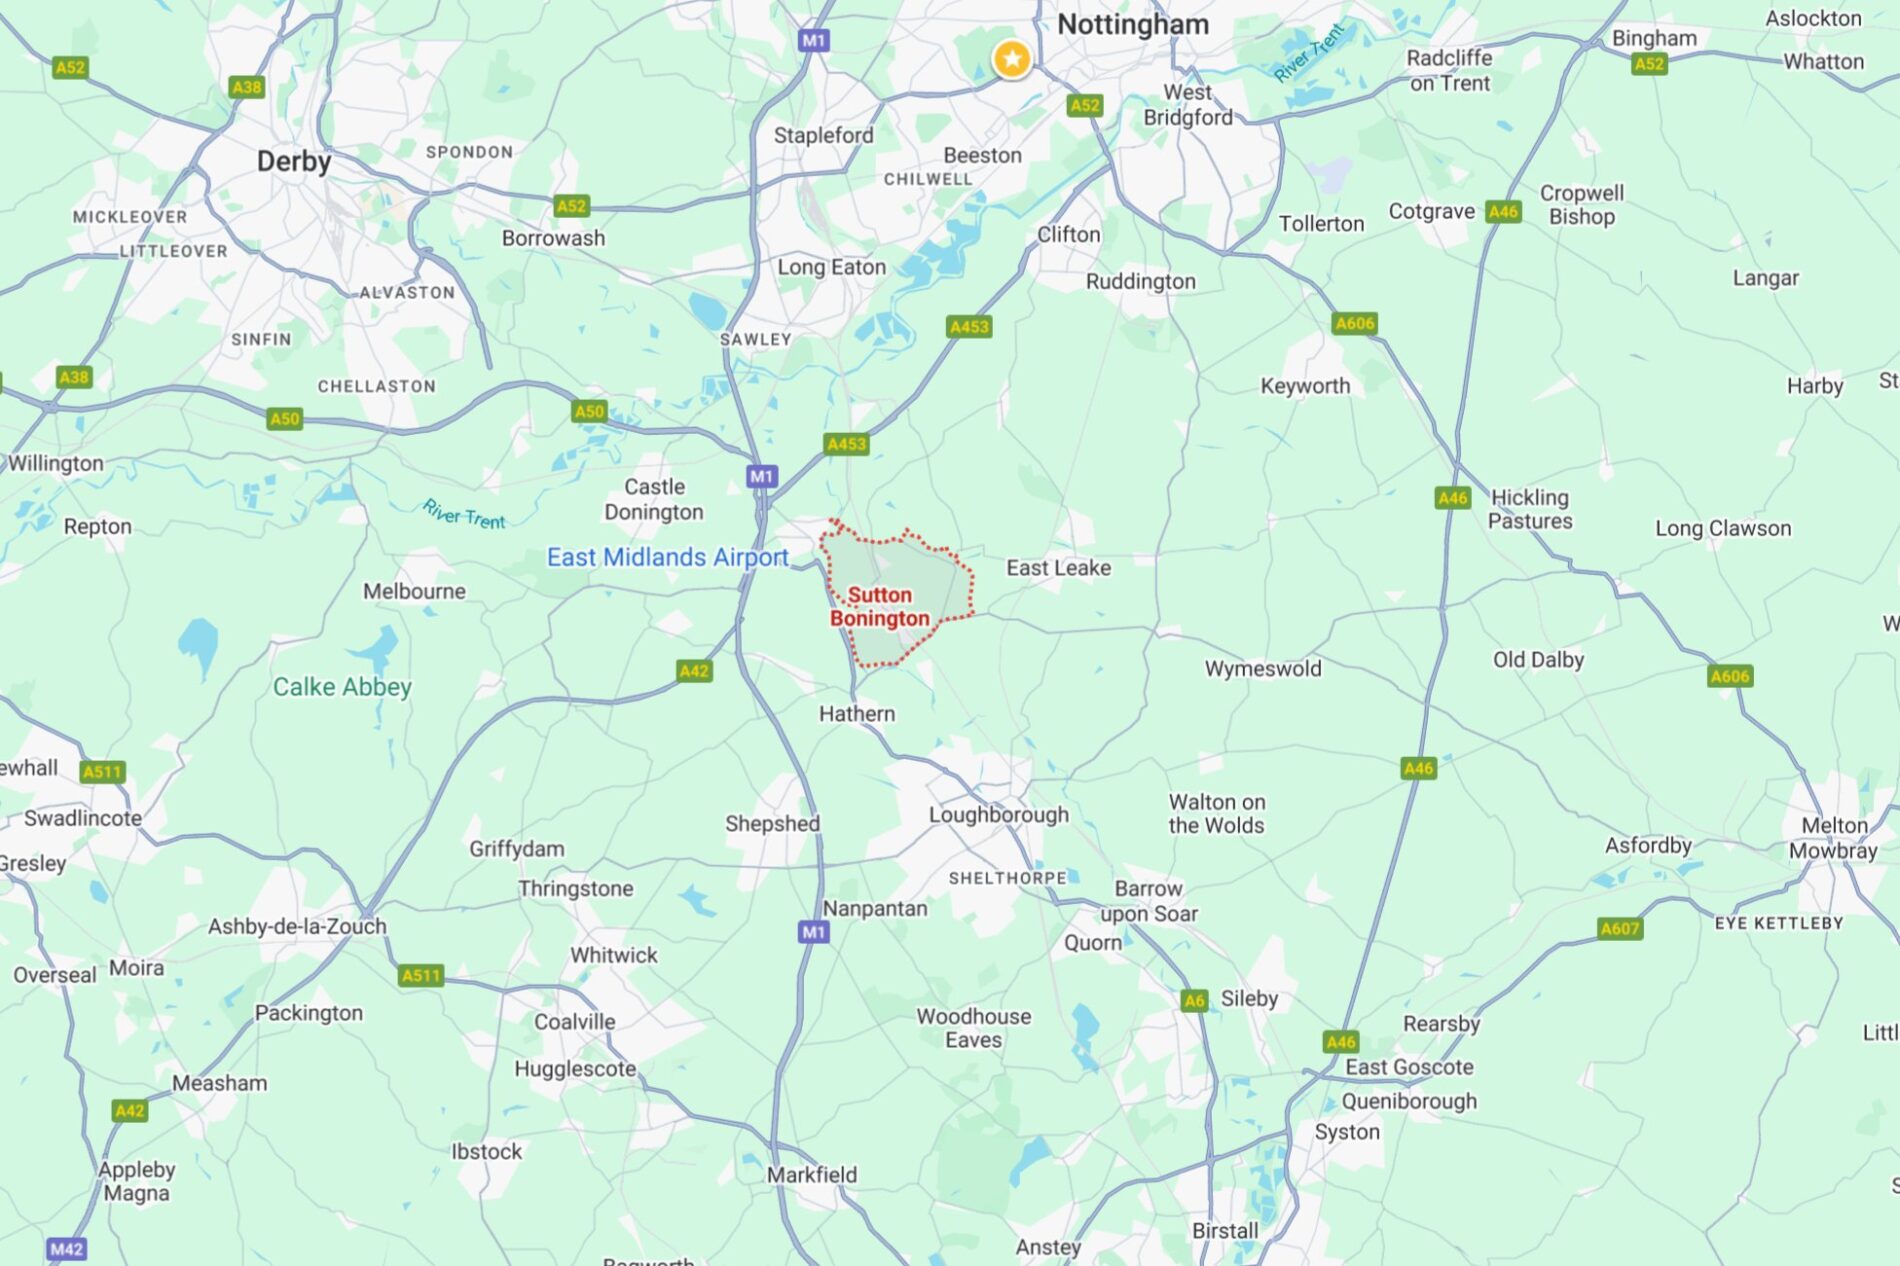Select the M1 motorway shield near Stapleford
The width and height of the screenshot is (1900, 1266).
[x=813, y=41]
